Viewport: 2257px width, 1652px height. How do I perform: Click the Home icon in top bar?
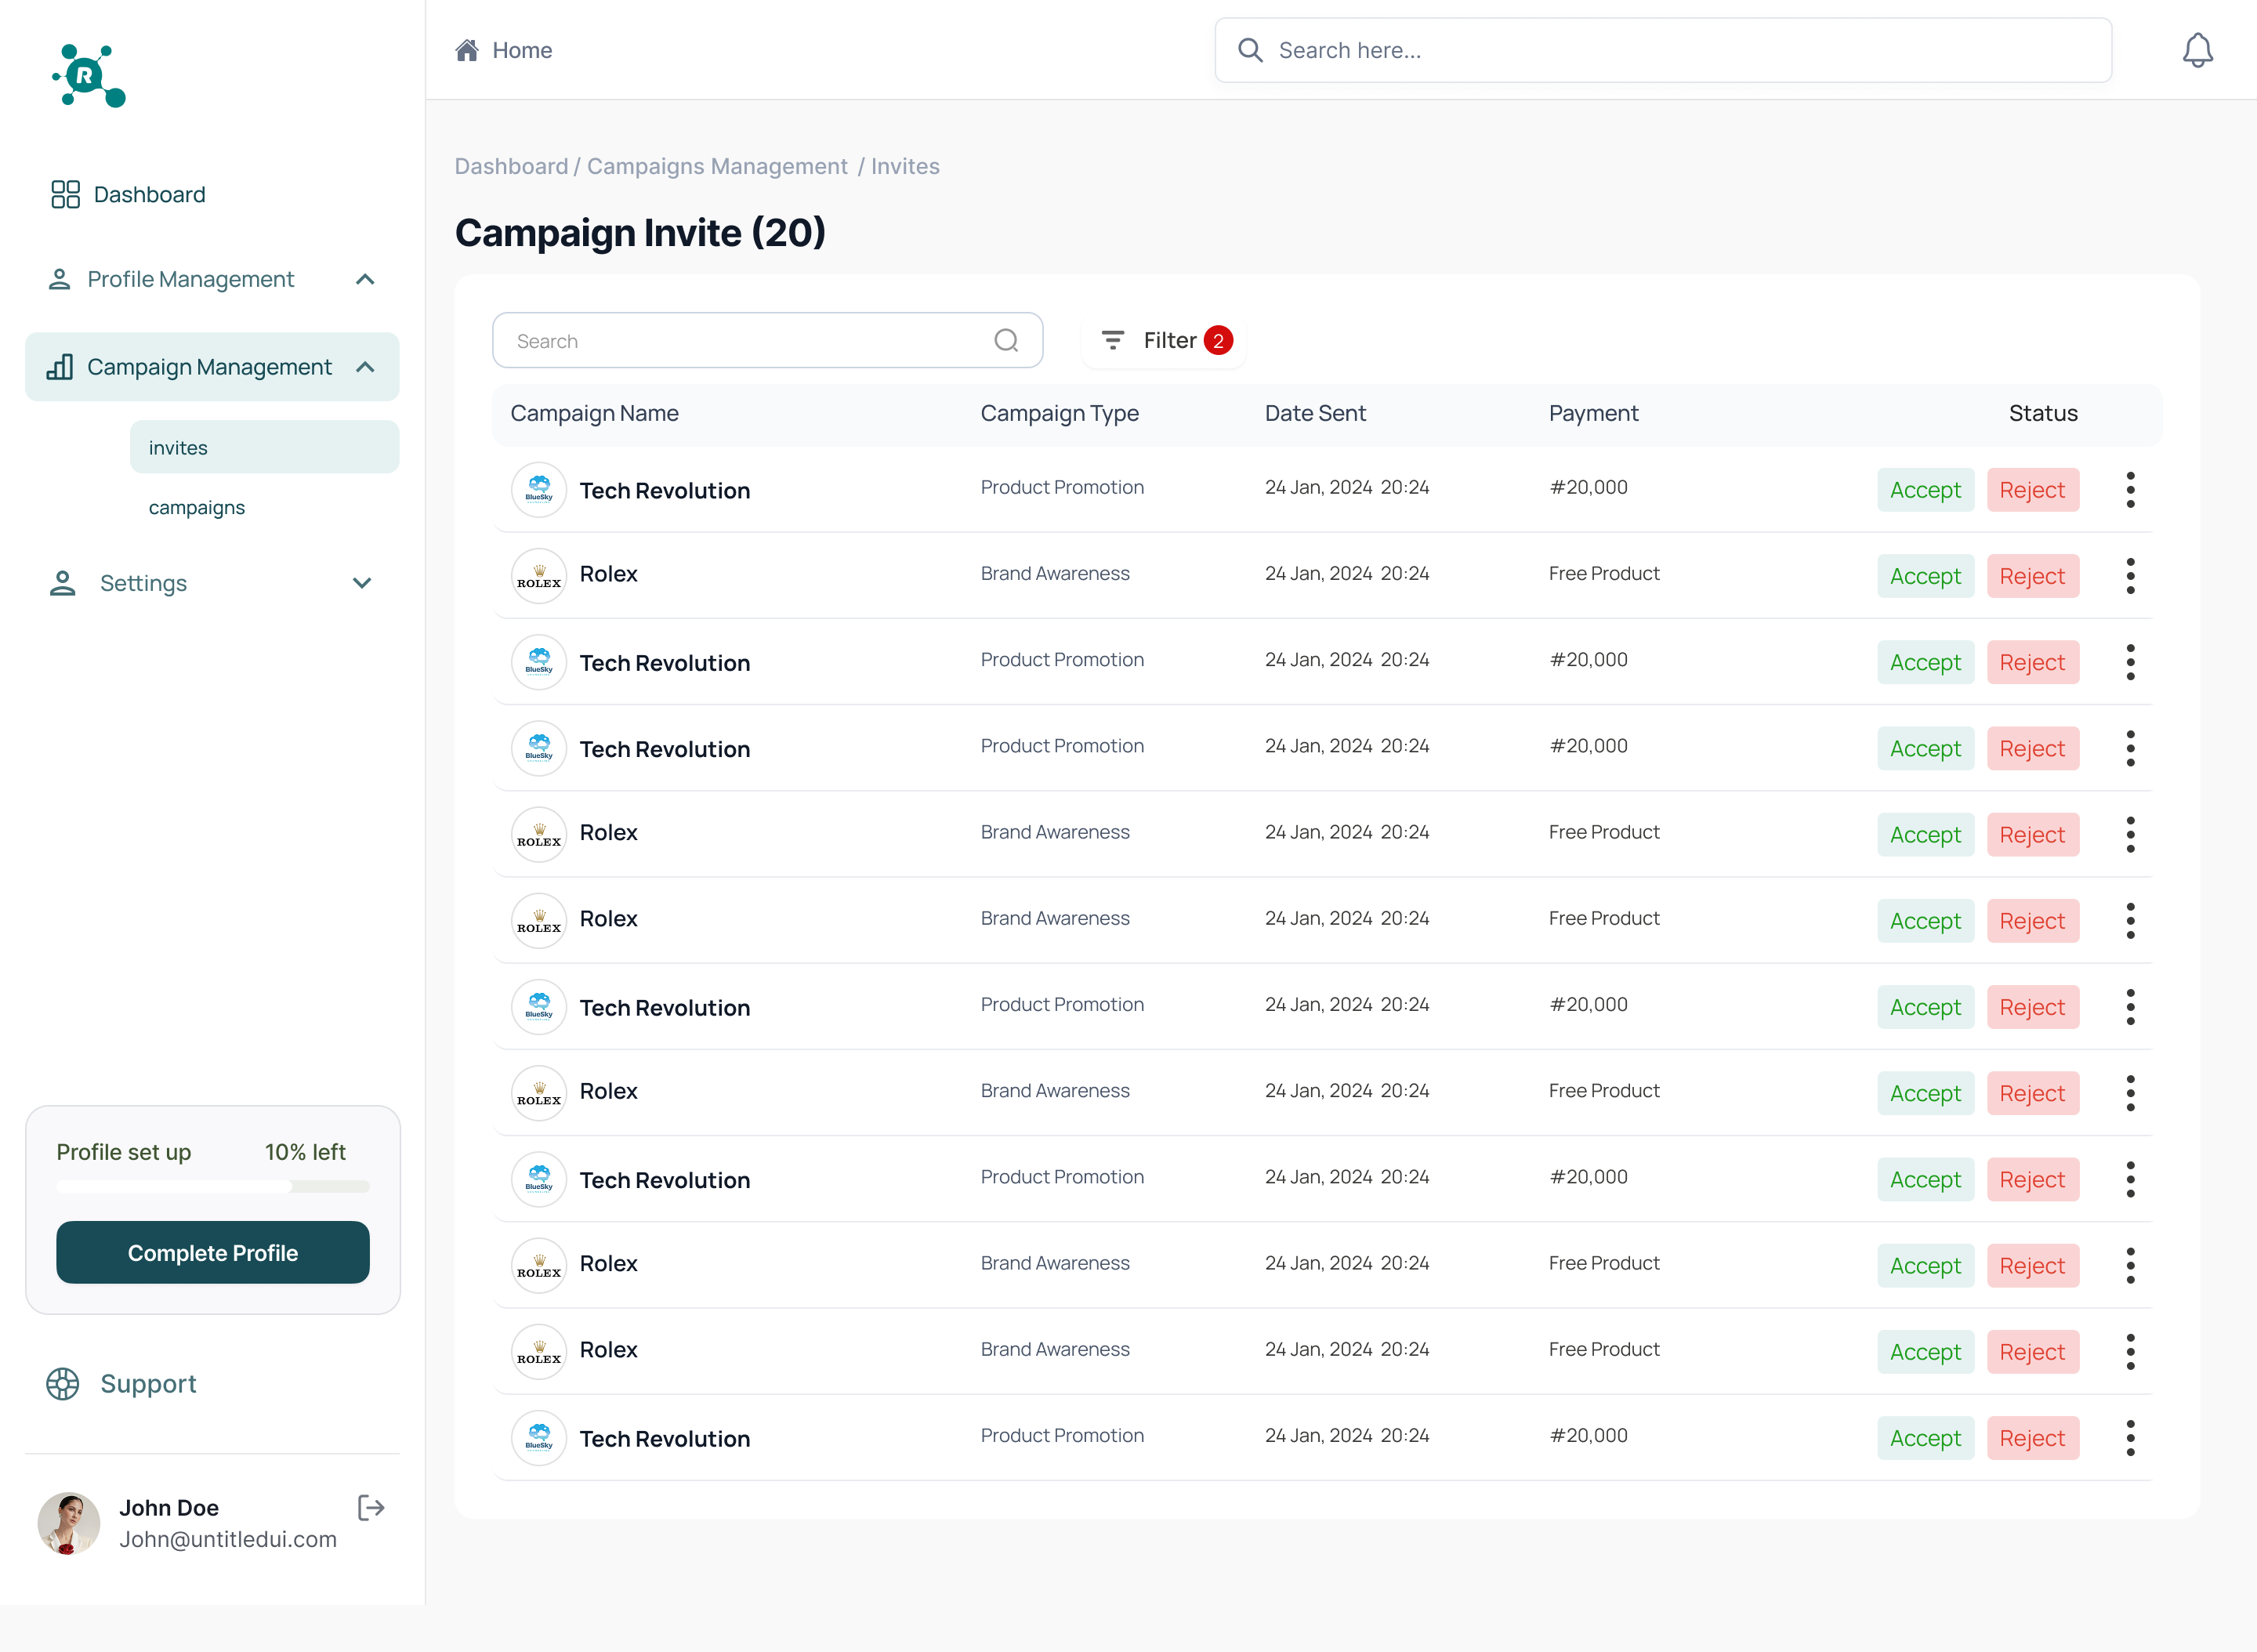pos(467,50)
